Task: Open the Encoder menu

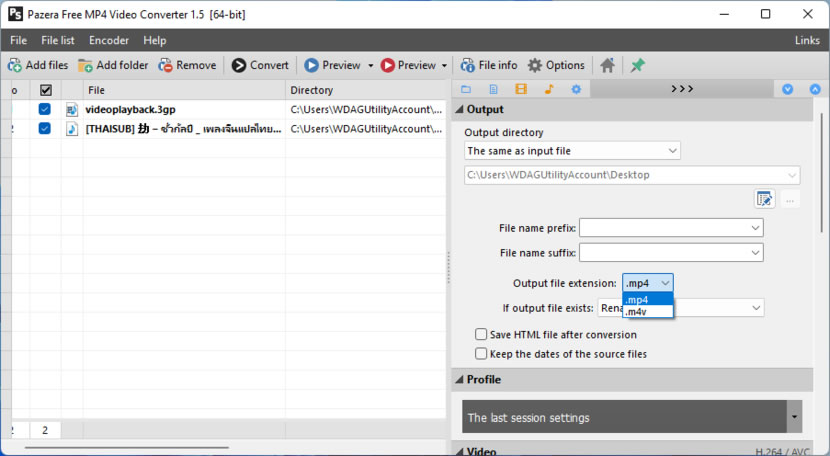Action: pyautogui.click(x=108, y=40)
